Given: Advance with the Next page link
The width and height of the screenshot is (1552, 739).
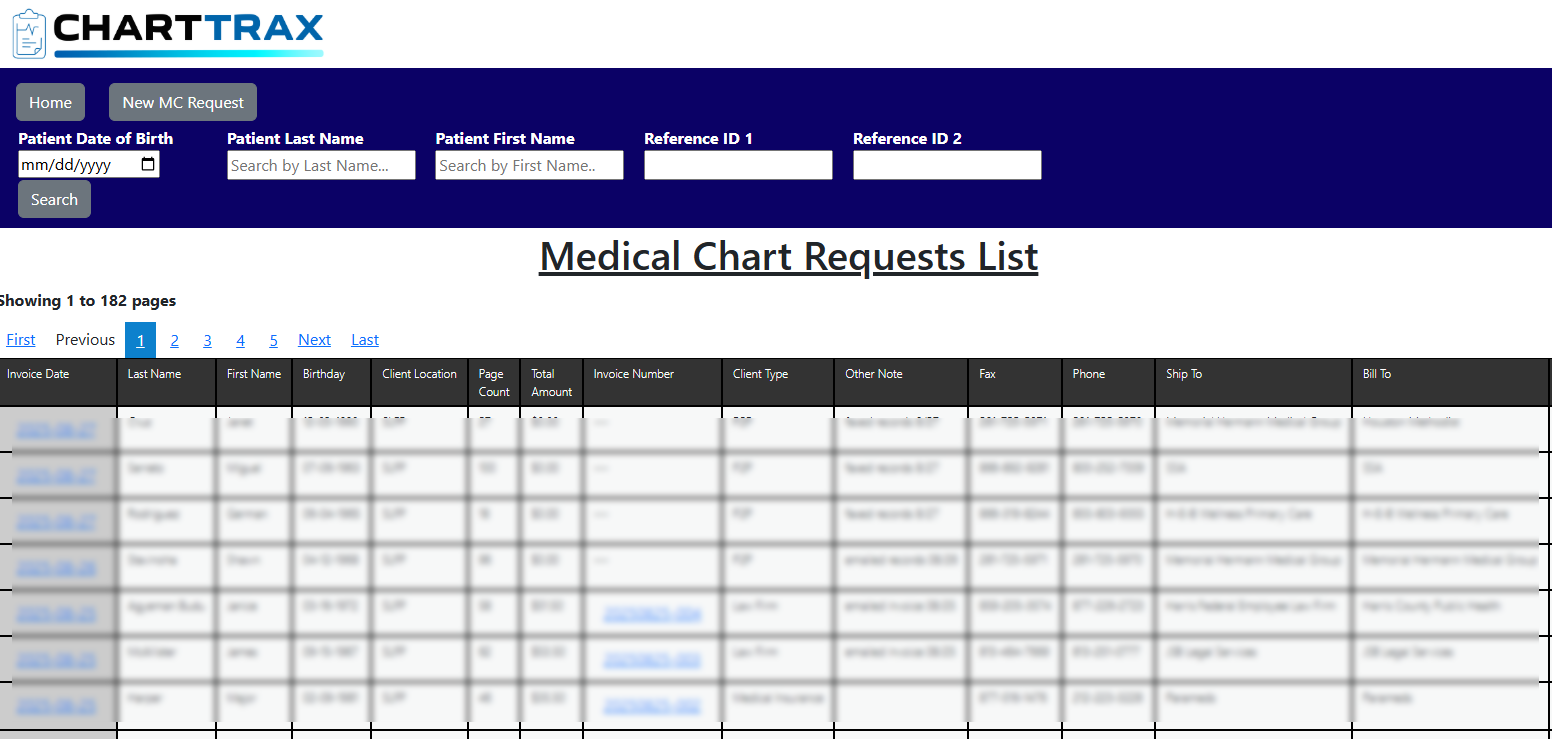Looking at the screenshot, I should pyautogui.click(x=314, y=340).
